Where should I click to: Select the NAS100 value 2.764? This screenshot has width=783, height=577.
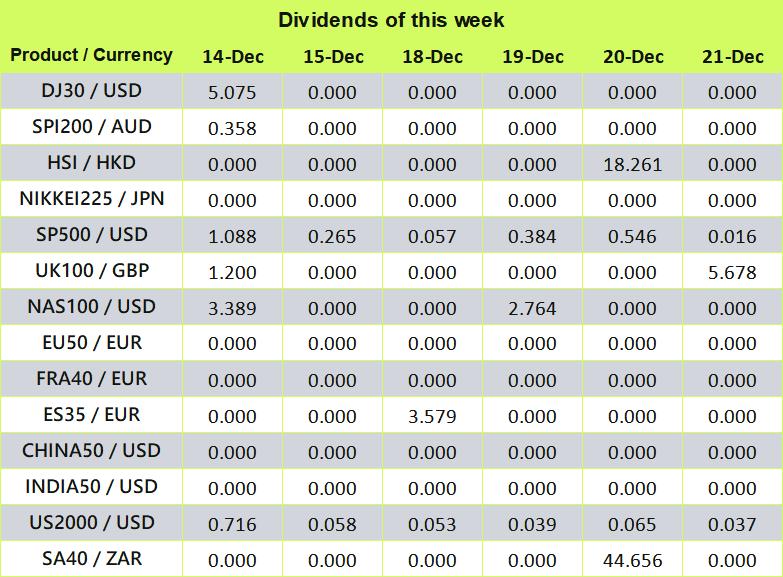pos(533,309)
